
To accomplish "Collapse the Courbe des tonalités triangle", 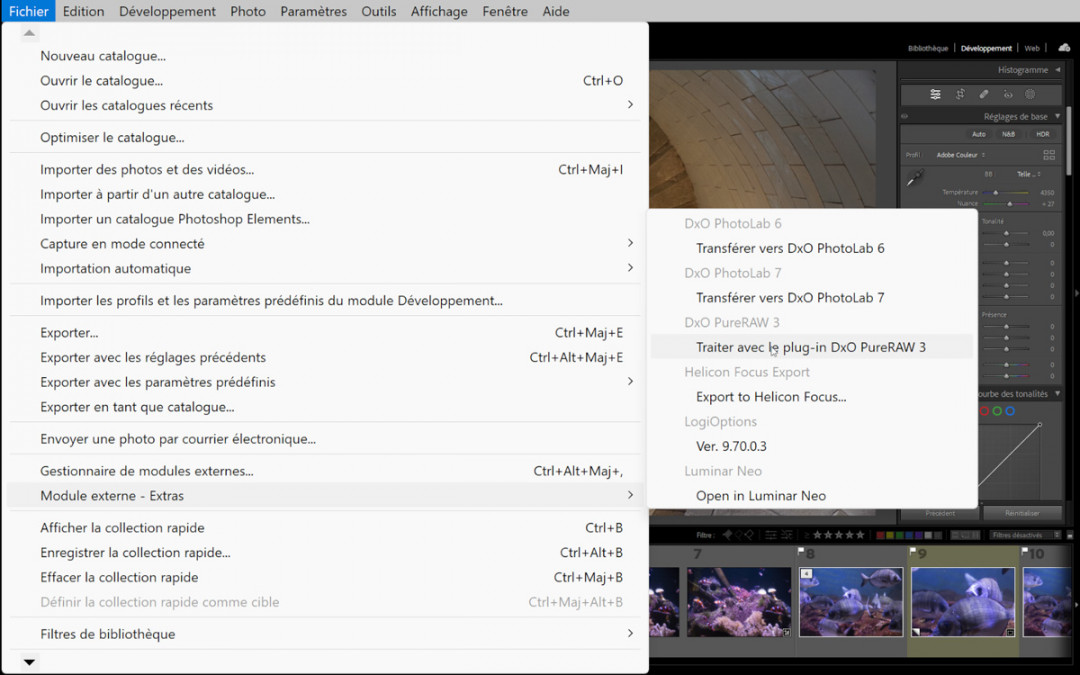I will [x=1057, y=393].
